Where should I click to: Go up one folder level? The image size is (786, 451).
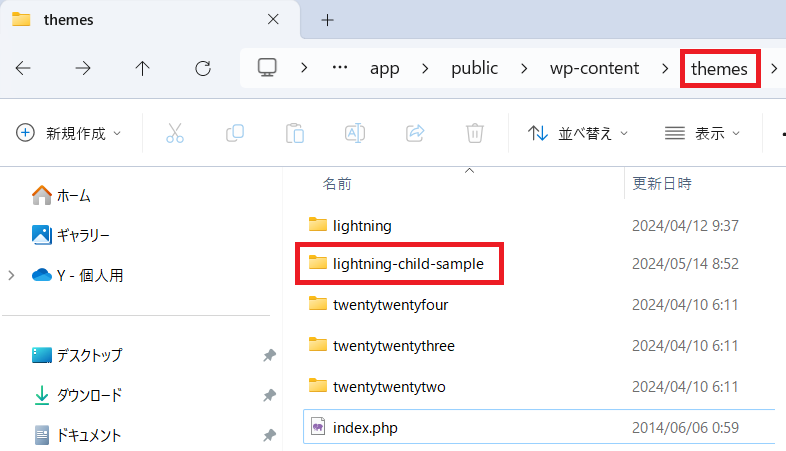click(x=142, y=68)
